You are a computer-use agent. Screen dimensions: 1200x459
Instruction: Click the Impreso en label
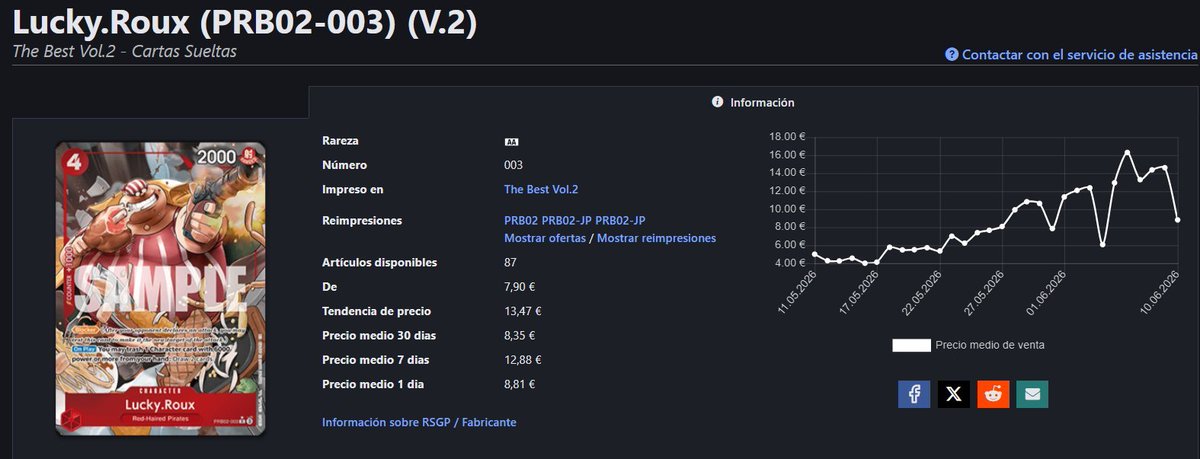point(352,189)
